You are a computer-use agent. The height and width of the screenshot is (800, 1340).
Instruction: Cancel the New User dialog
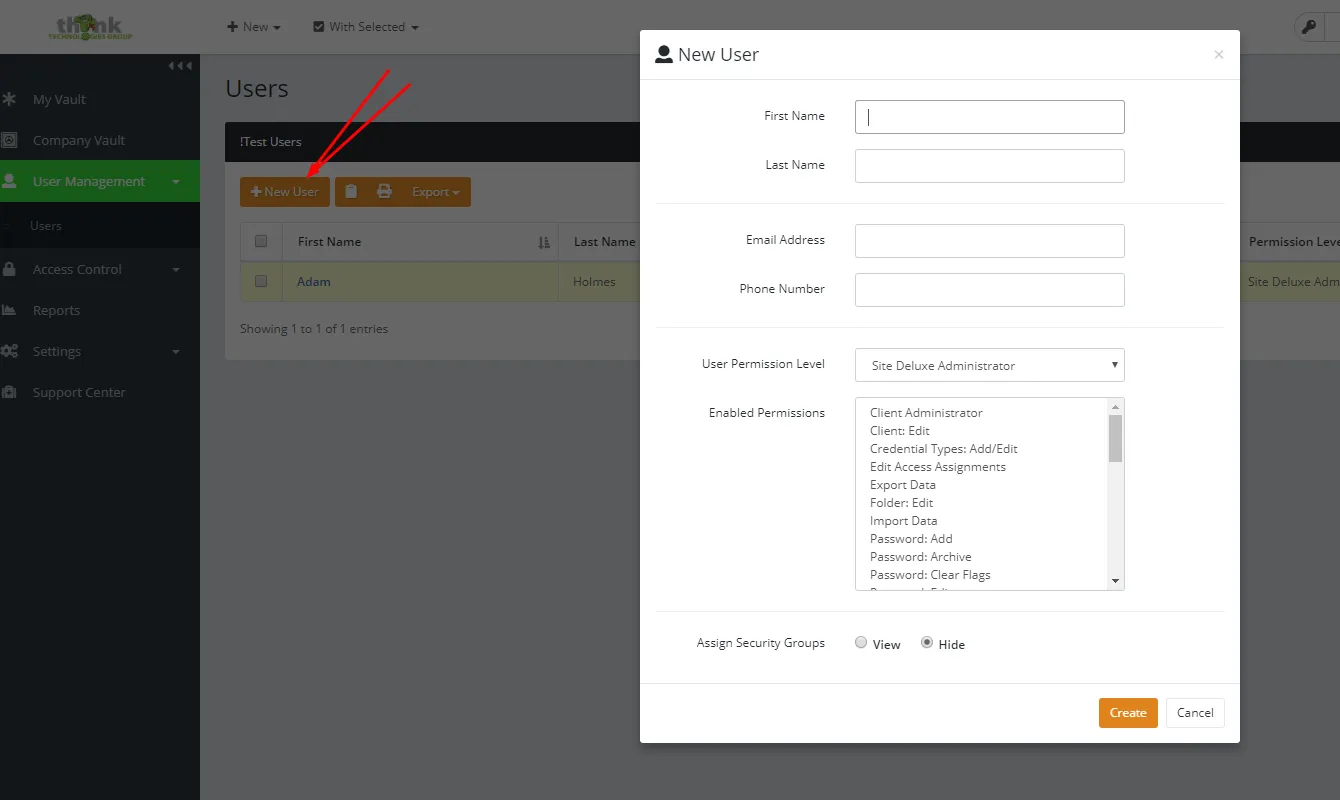tap(1194, 712)
